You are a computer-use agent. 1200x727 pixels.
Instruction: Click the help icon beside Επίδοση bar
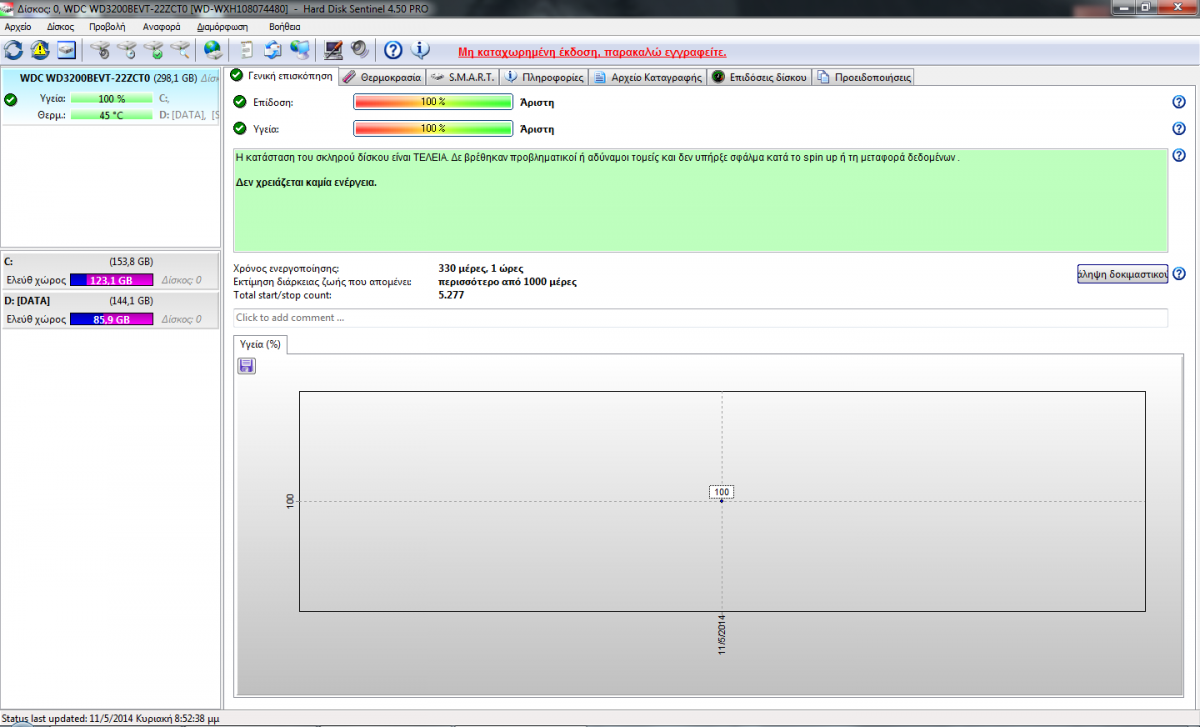[x=1178, y=102]
